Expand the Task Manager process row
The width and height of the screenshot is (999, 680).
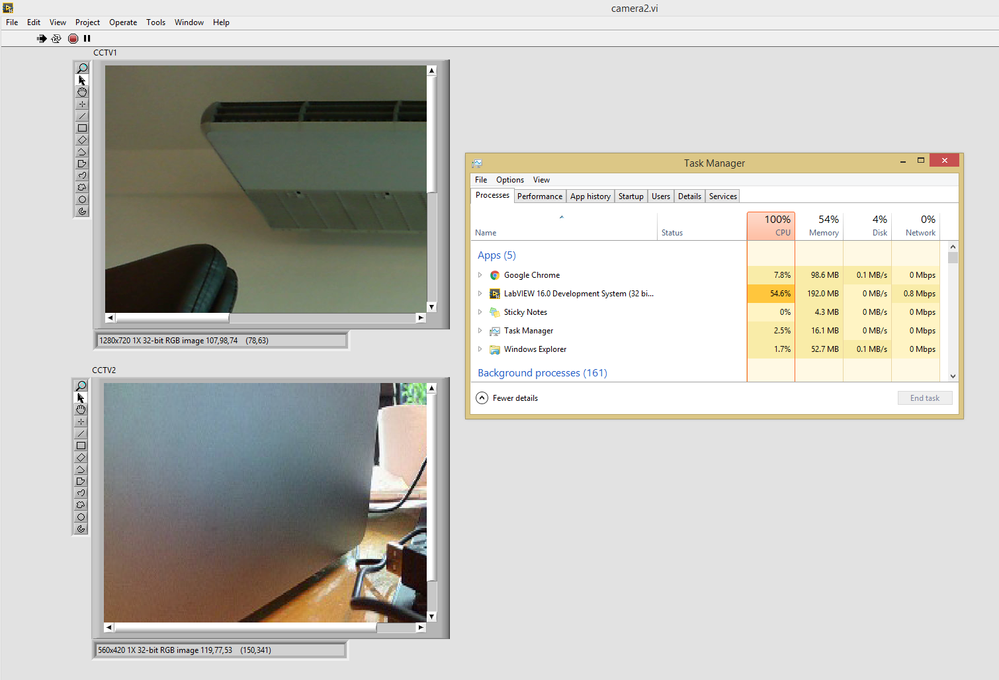point(480,331)
